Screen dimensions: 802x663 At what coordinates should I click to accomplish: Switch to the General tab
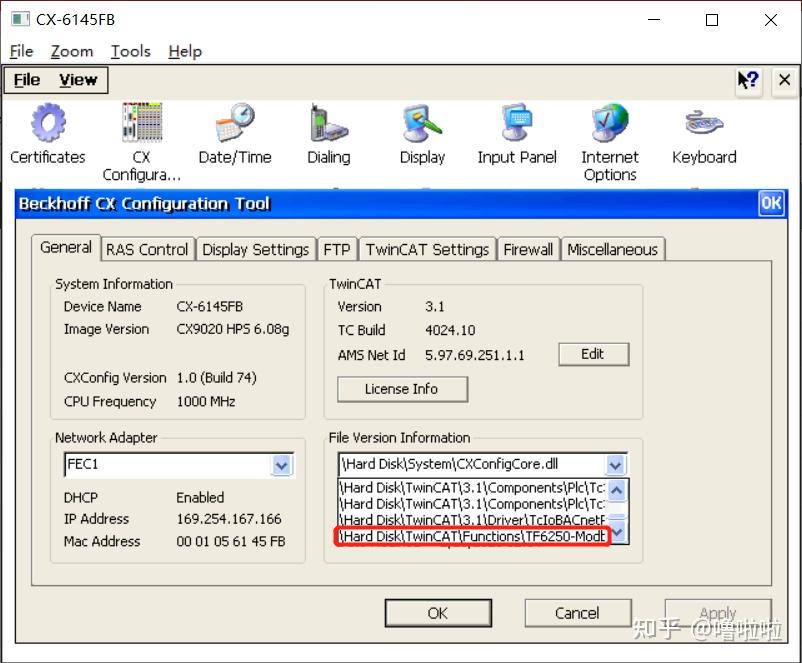point(65,248)
